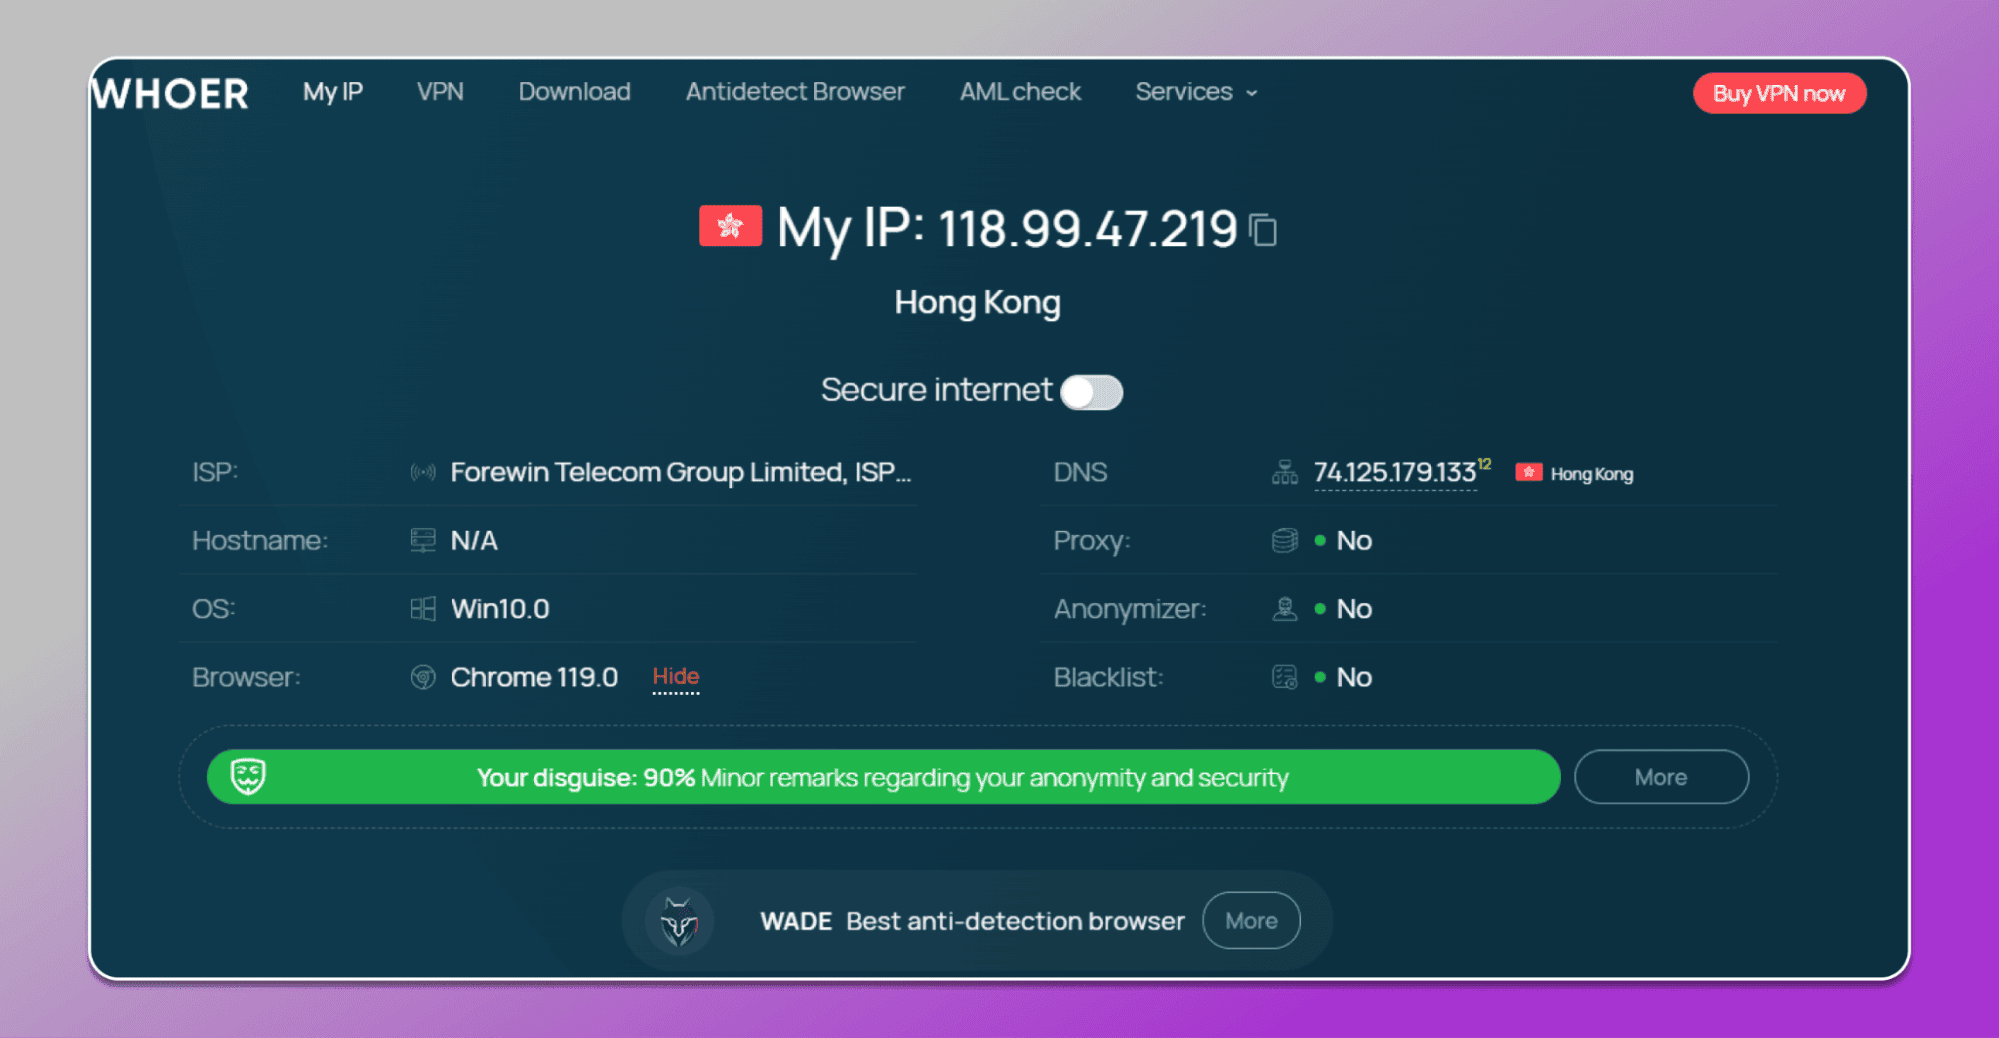Click the ISP signal icon

click(423, 472)
